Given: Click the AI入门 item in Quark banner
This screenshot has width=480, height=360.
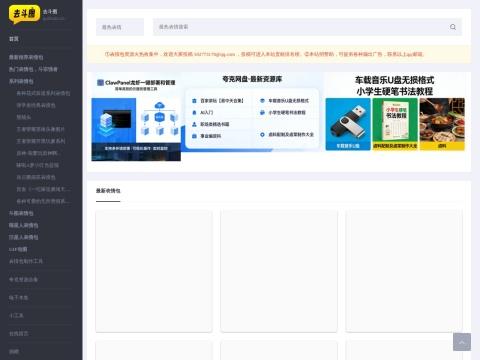Looking at the screenshot, I should (x=207, y=113).
